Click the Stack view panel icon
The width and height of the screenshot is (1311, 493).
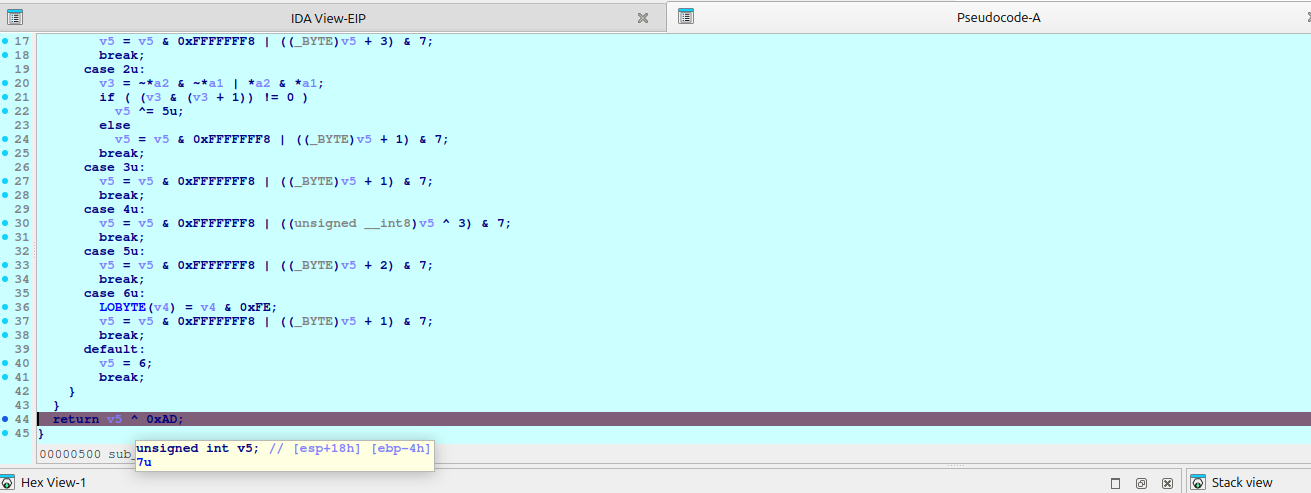pyautogui.click(x=1198, y=483)
